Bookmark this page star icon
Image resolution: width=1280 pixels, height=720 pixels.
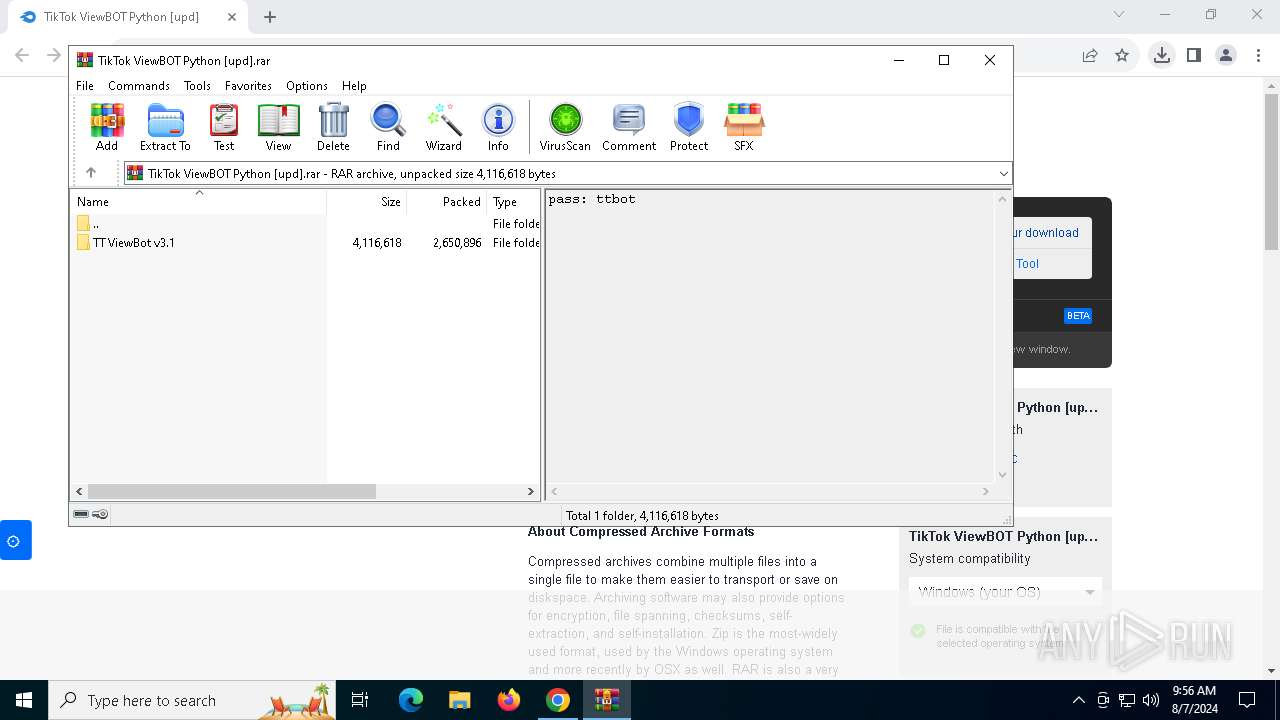click(1122, 55)
